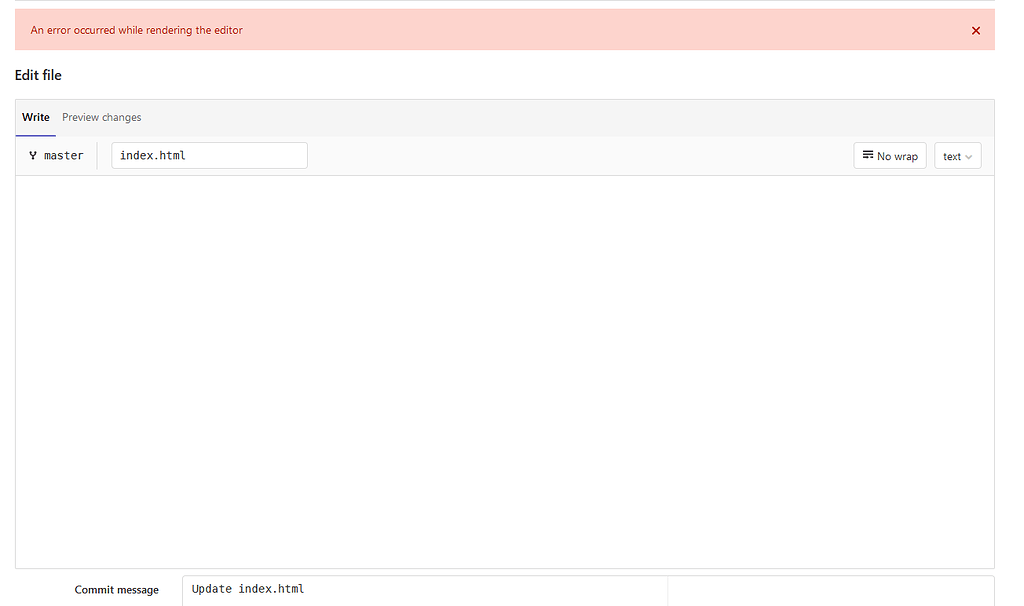Select the Write tab
The width and height of the screenshot is (1024, 606).
[35, 117]
